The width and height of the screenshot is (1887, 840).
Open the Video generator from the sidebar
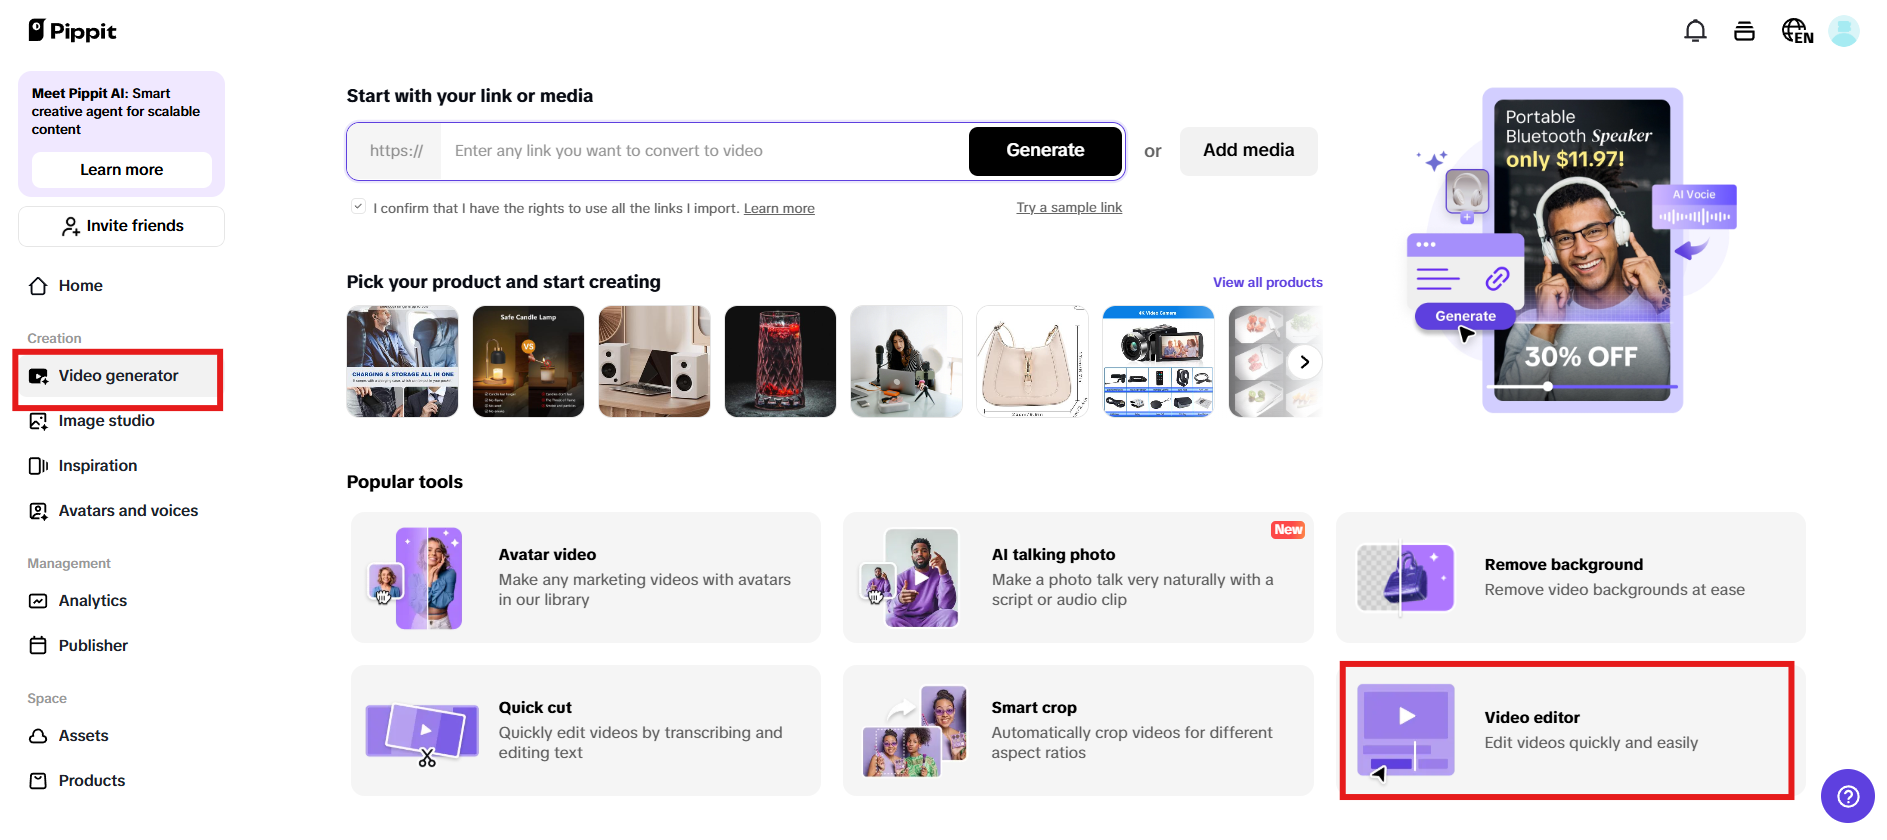(117, 375)
